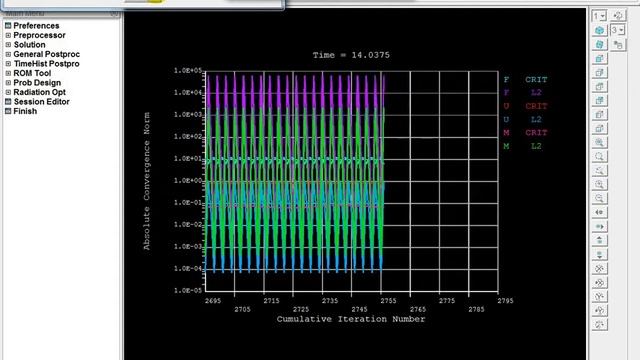The height and width of the screenshot is (360, 640).
Task: Open Preferences in Main Menu
Action: (36, 26)
